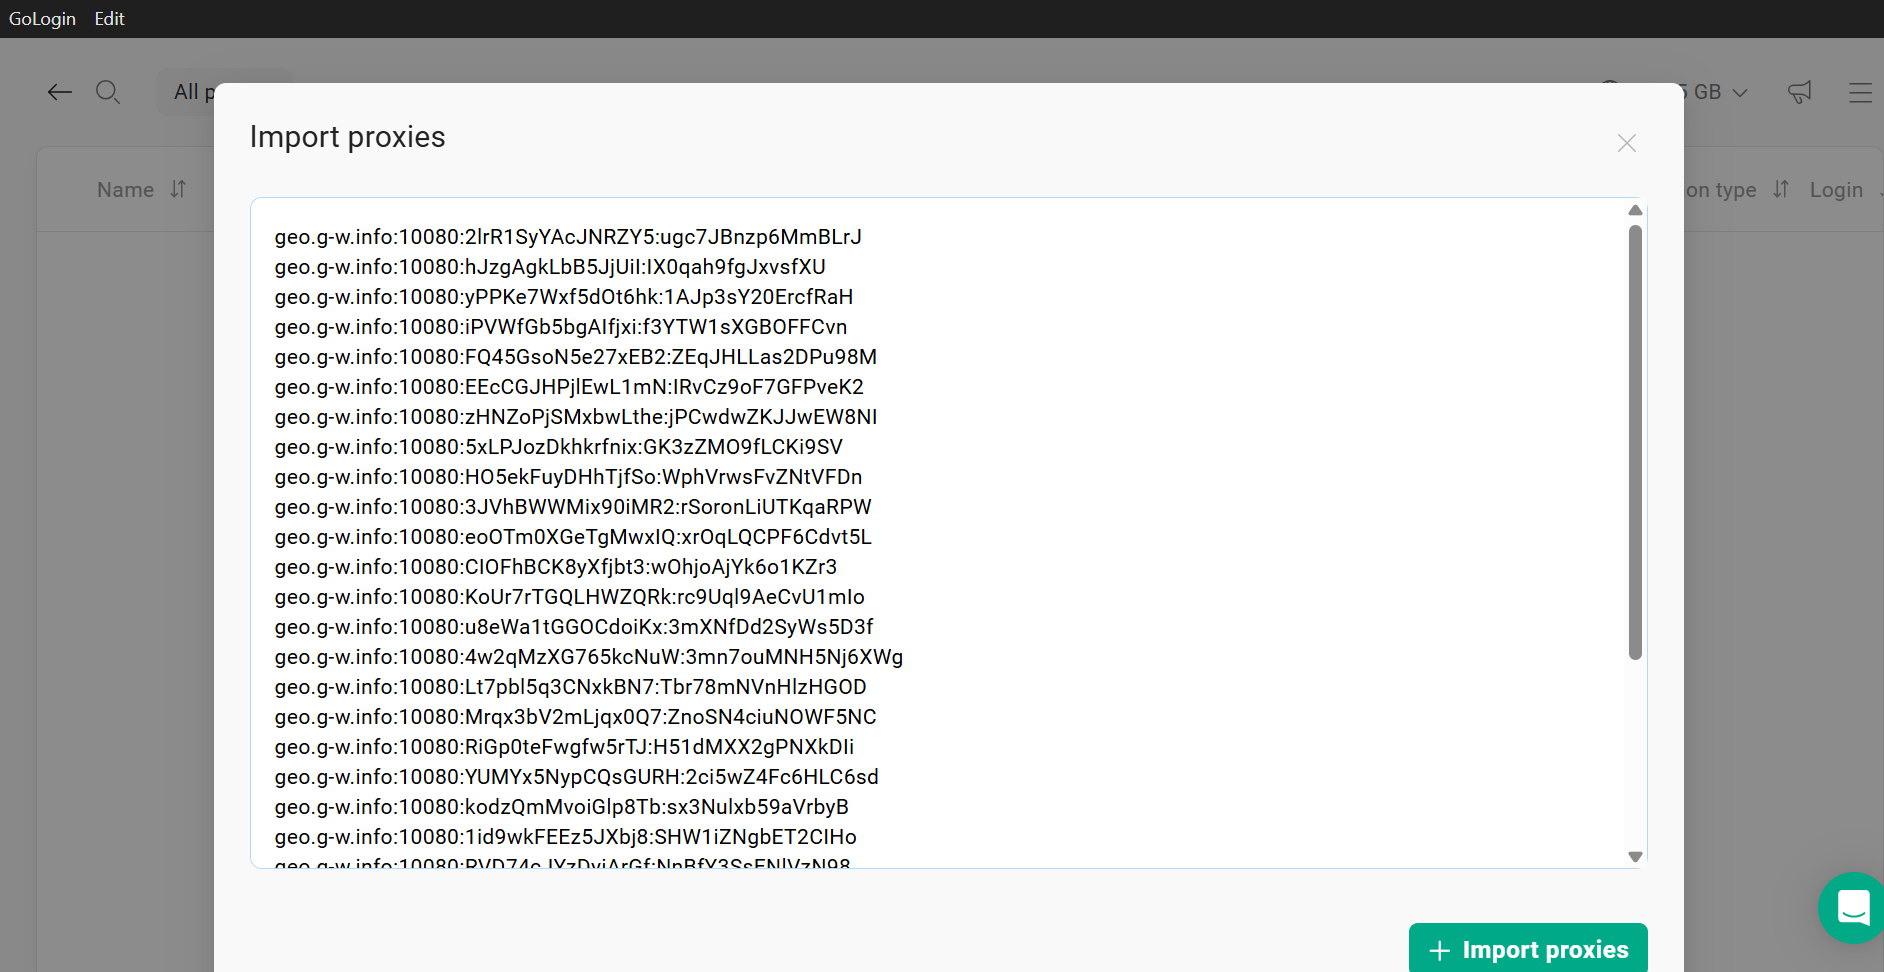Click the sort arrows beside Name
The image size is (1884, 972).
click(178, 189)
